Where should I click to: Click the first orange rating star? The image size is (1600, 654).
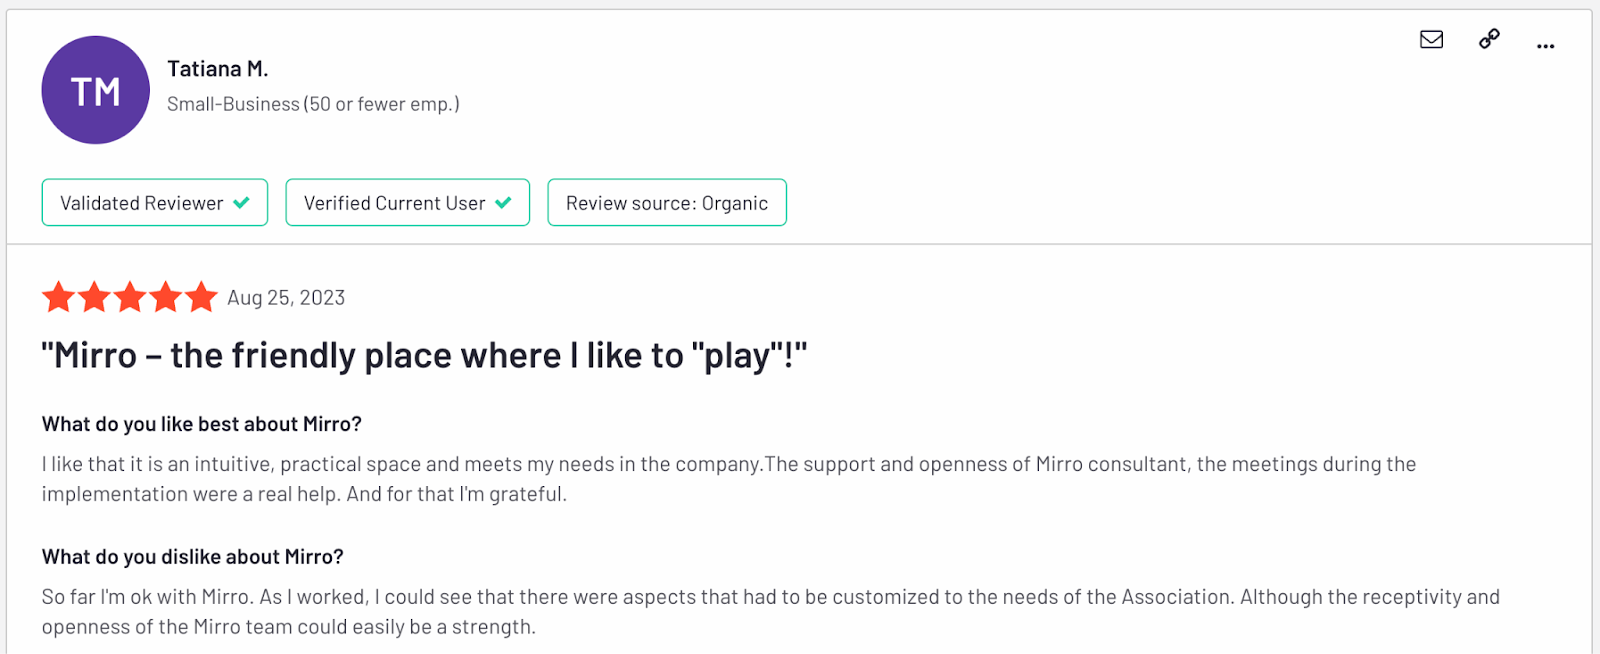[58, 297]
